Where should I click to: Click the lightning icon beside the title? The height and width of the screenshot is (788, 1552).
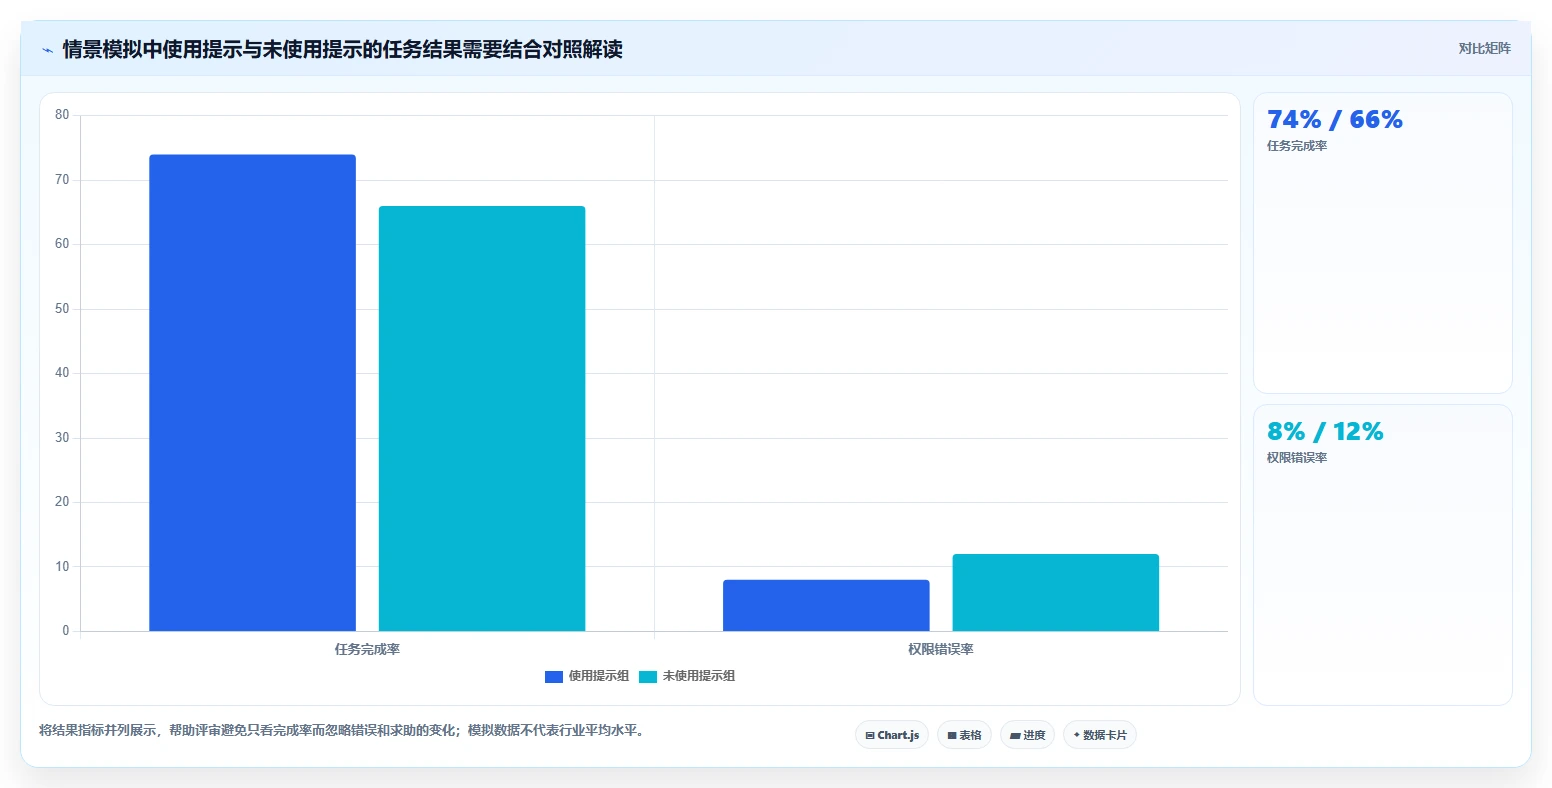[47, 50]
